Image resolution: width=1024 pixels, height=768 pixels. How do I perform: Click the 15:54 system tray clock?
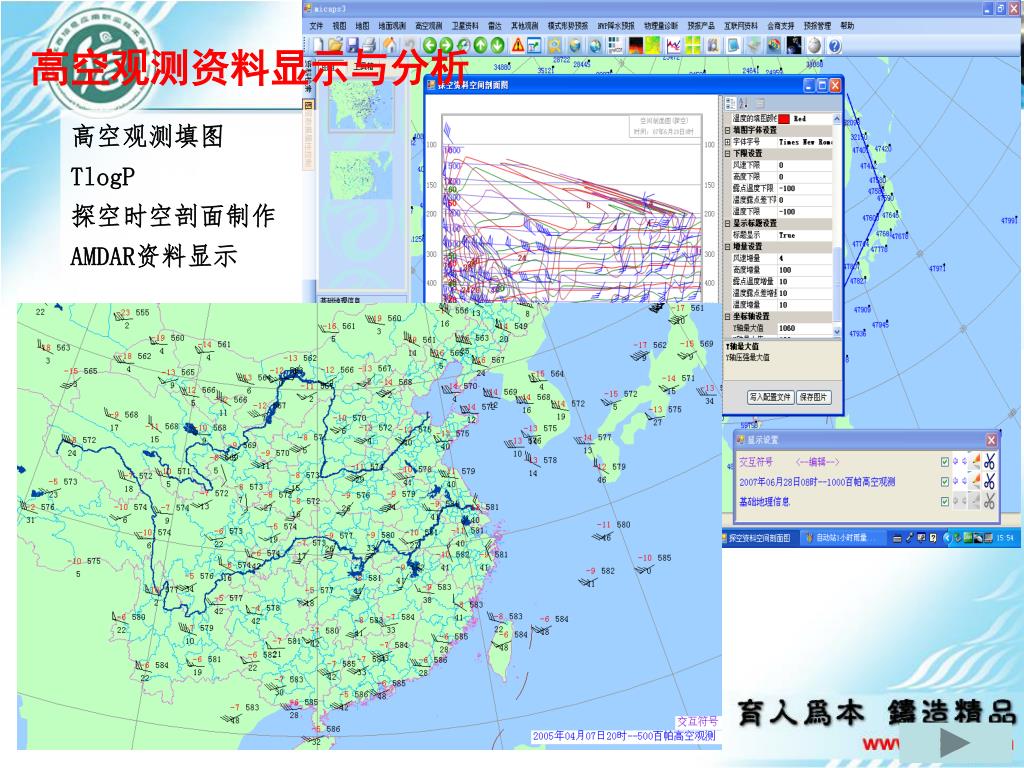pyautogui.click(x=1004, y=538)
